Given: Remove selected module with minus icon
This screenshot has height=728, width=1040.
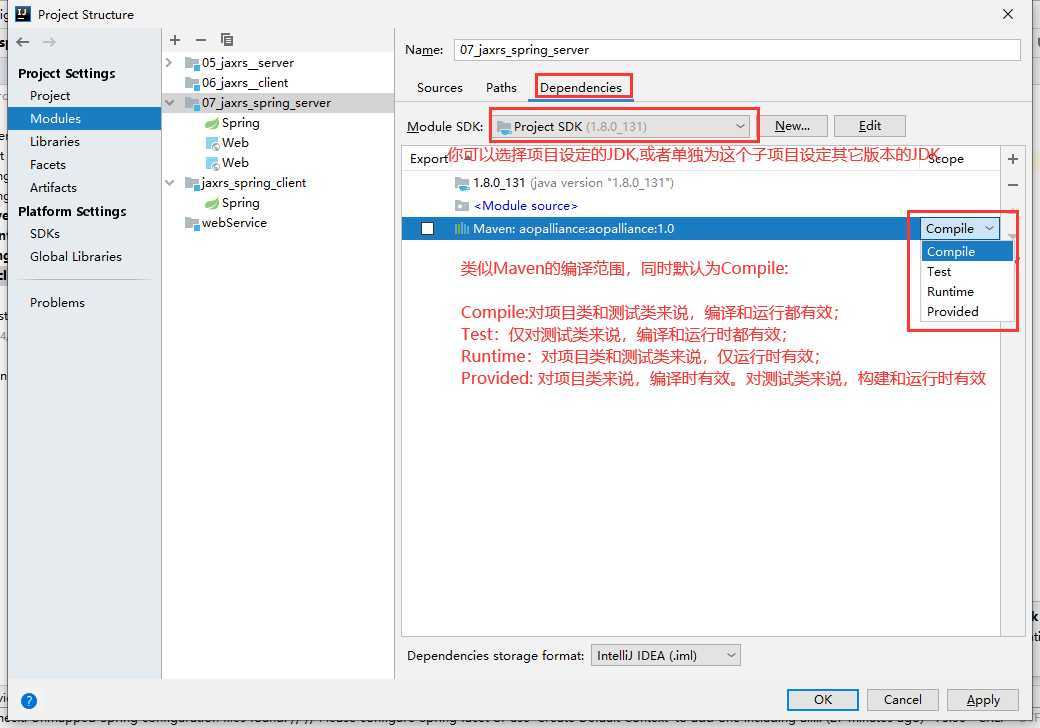Looking at the screenshot, I should coord(201,40).
